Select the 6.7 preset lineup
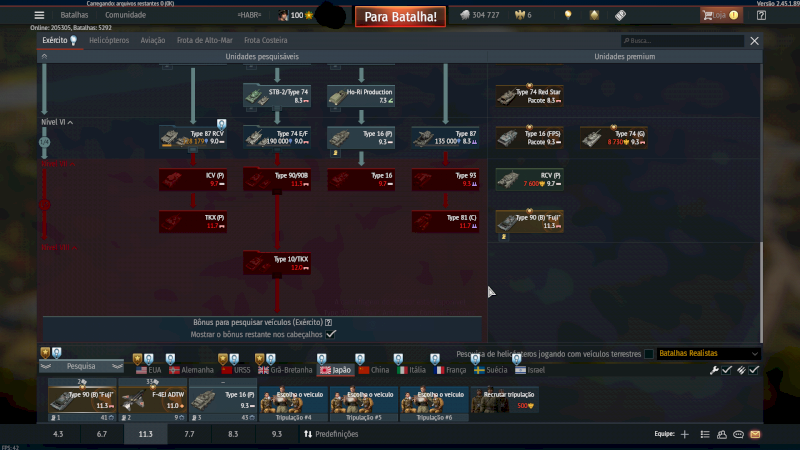The height and width of the screenshot is (450, 800). tap(102, 434)
